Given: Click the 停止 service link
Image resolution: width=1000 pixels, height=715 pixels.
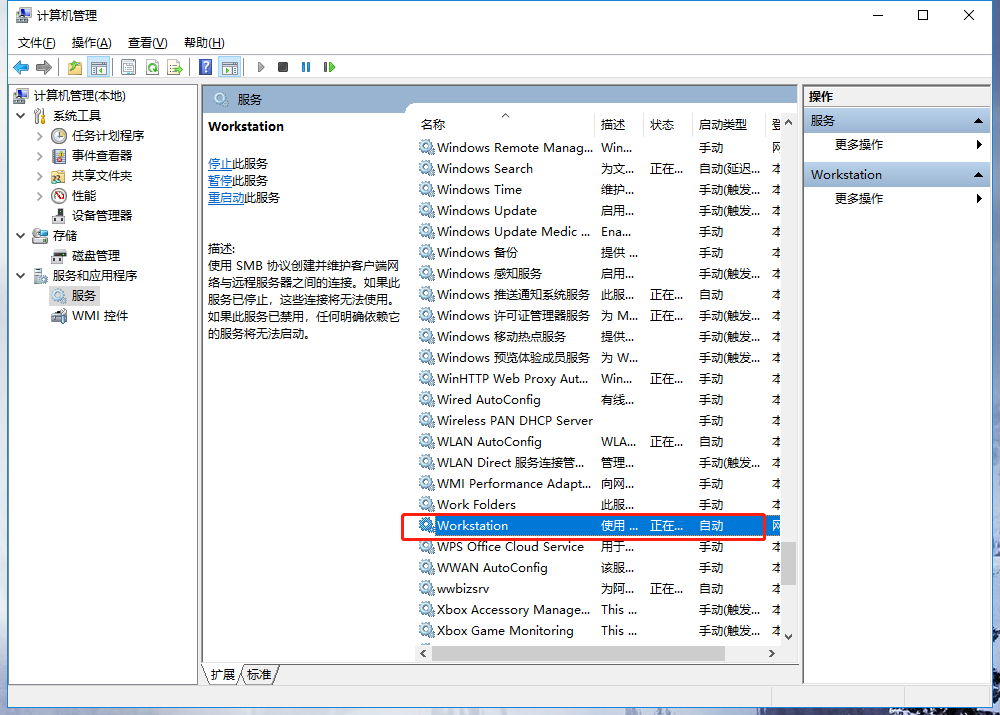Looking at the screenshot, I should 220,164.
